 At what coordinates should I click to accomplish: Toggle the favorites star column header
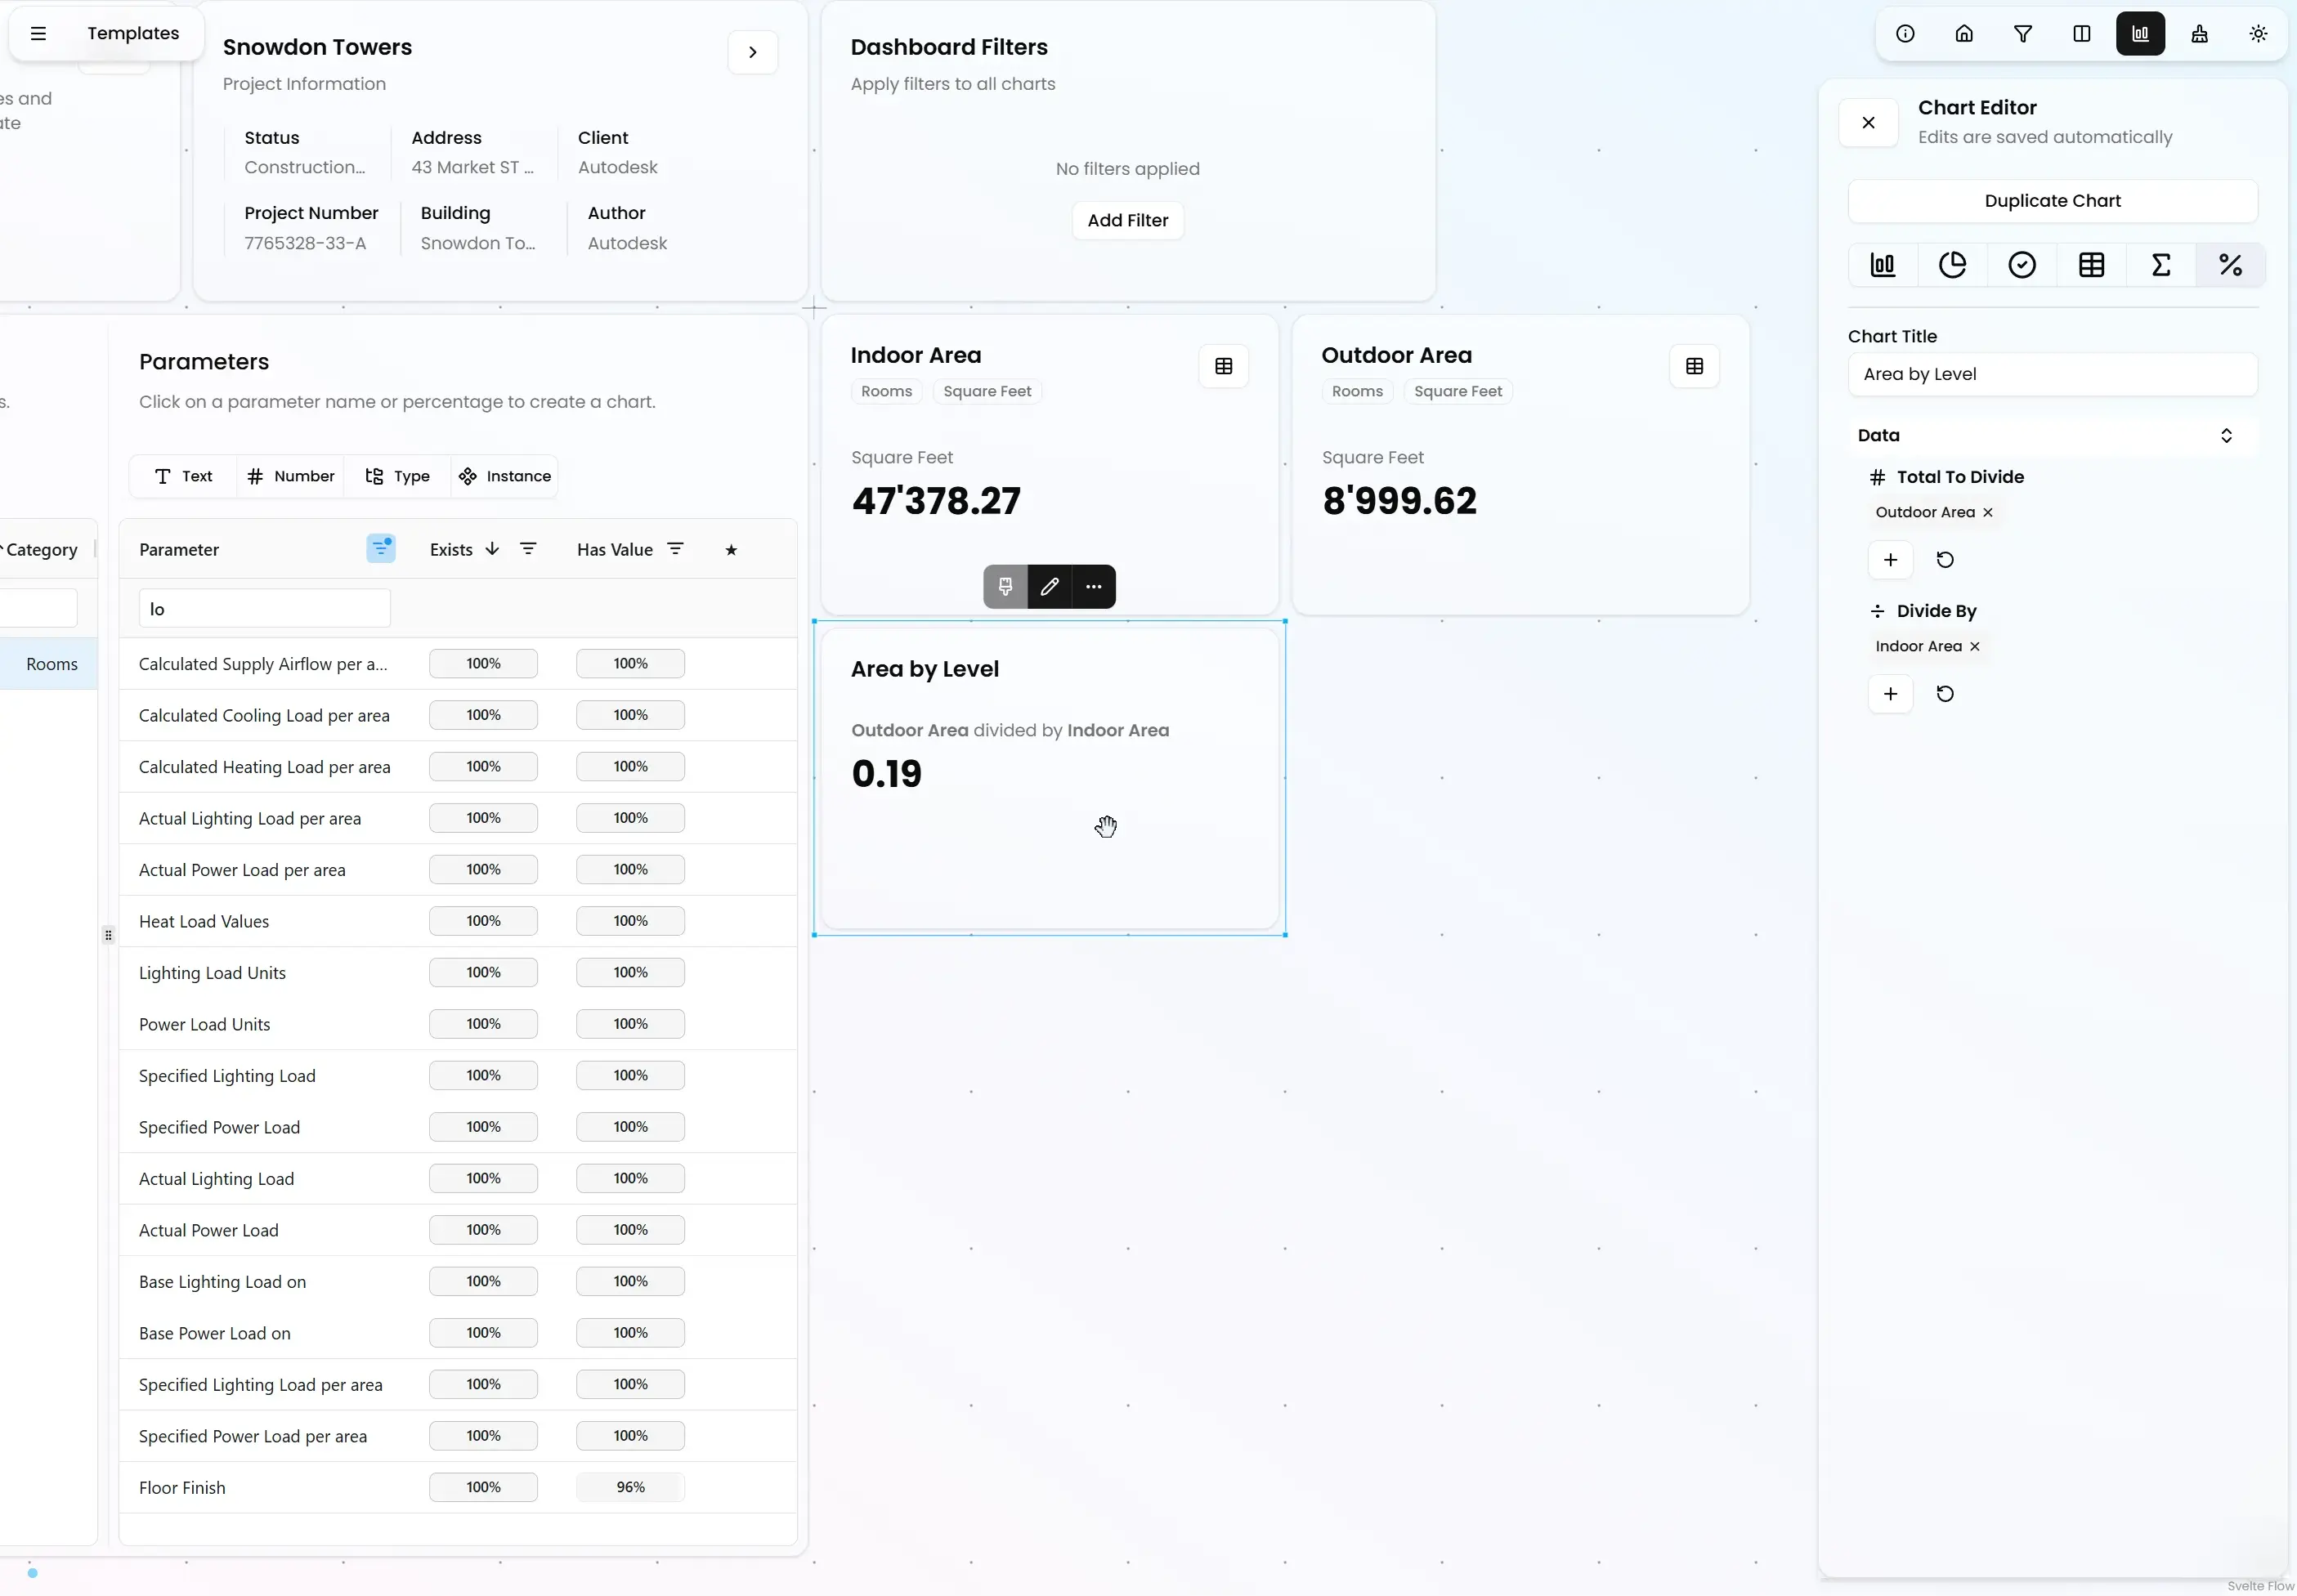point(731,550)
